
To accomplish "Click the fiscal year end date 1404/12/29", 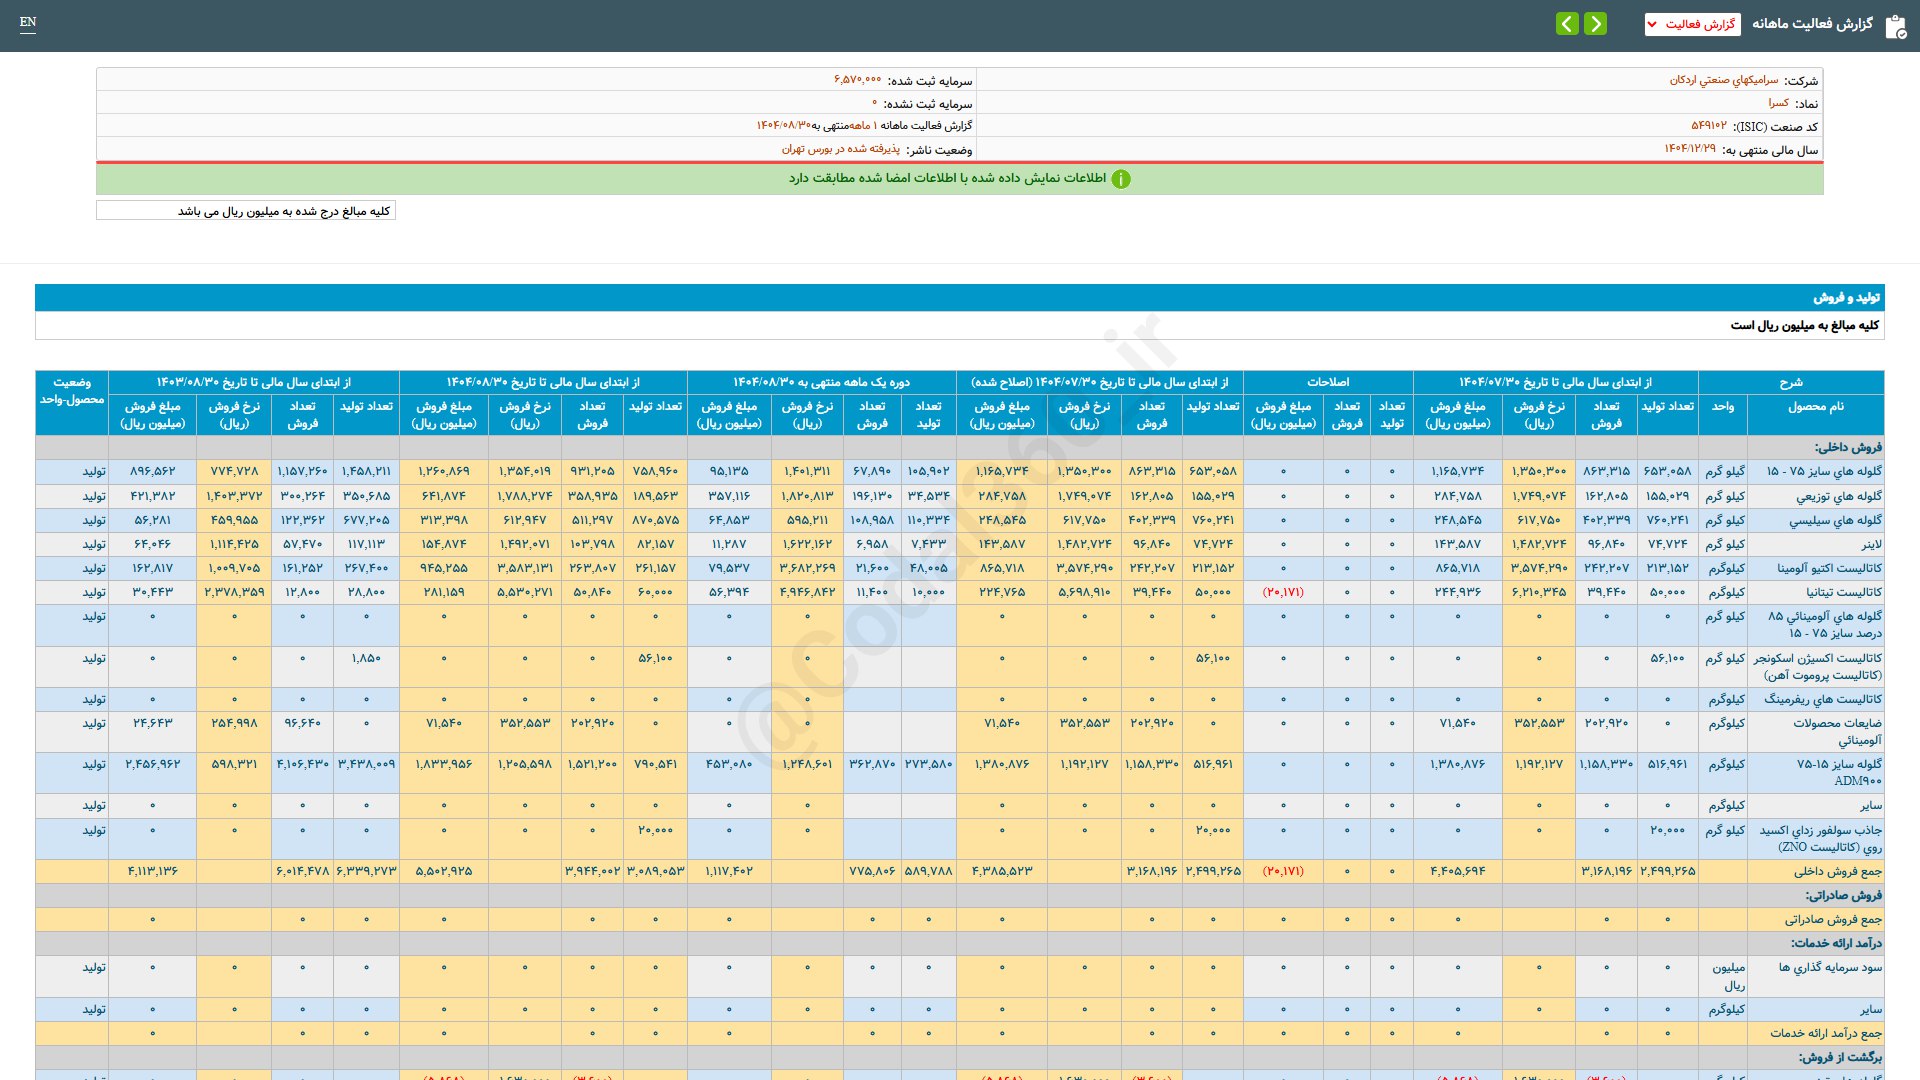I will (x=1690, y=149).
